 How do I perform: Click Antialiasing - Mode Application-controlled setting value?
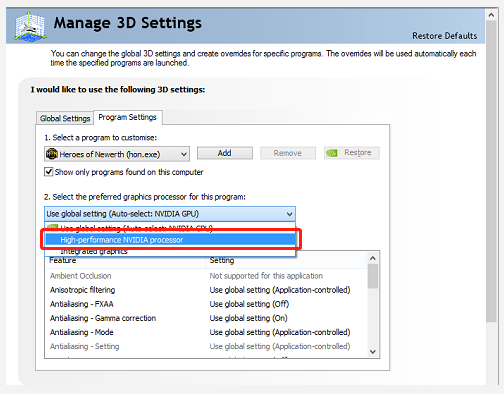pos(280,332)
